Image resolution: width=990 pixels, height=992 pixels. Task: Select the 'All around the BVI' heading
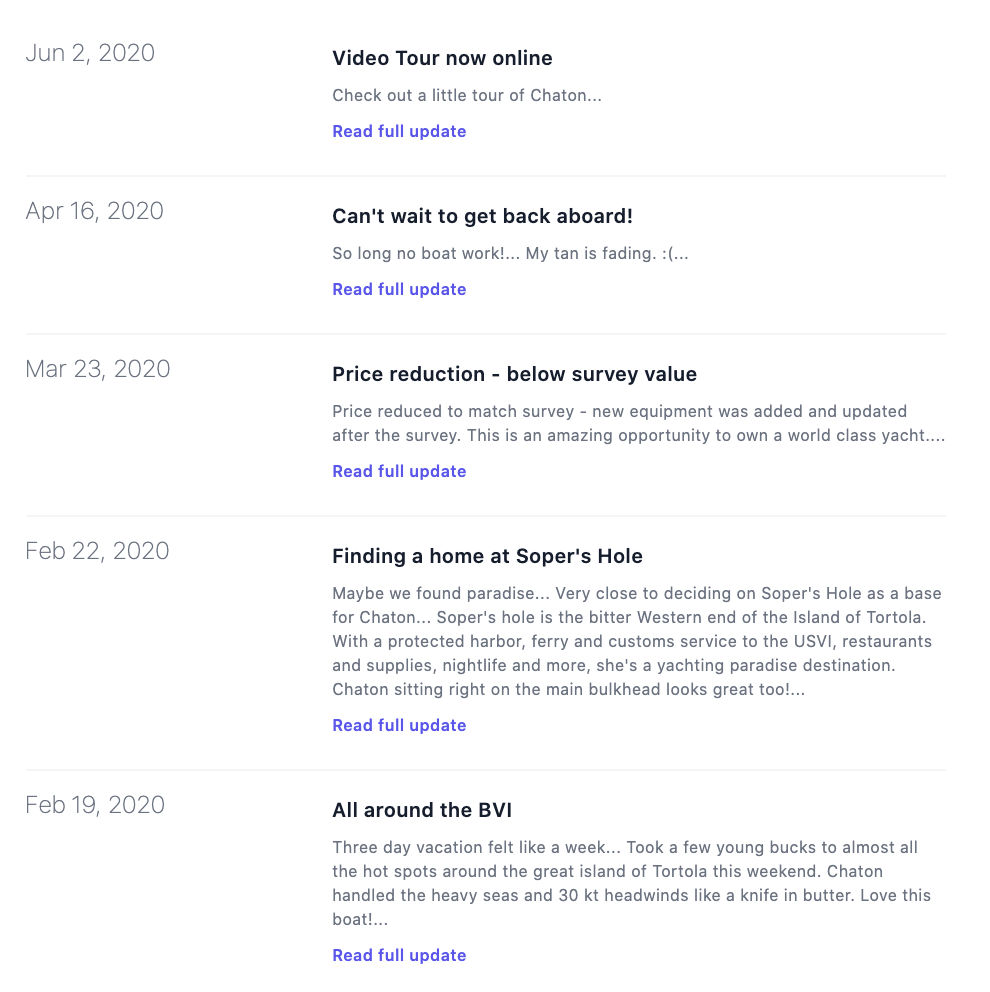click(x=422, y=810)
